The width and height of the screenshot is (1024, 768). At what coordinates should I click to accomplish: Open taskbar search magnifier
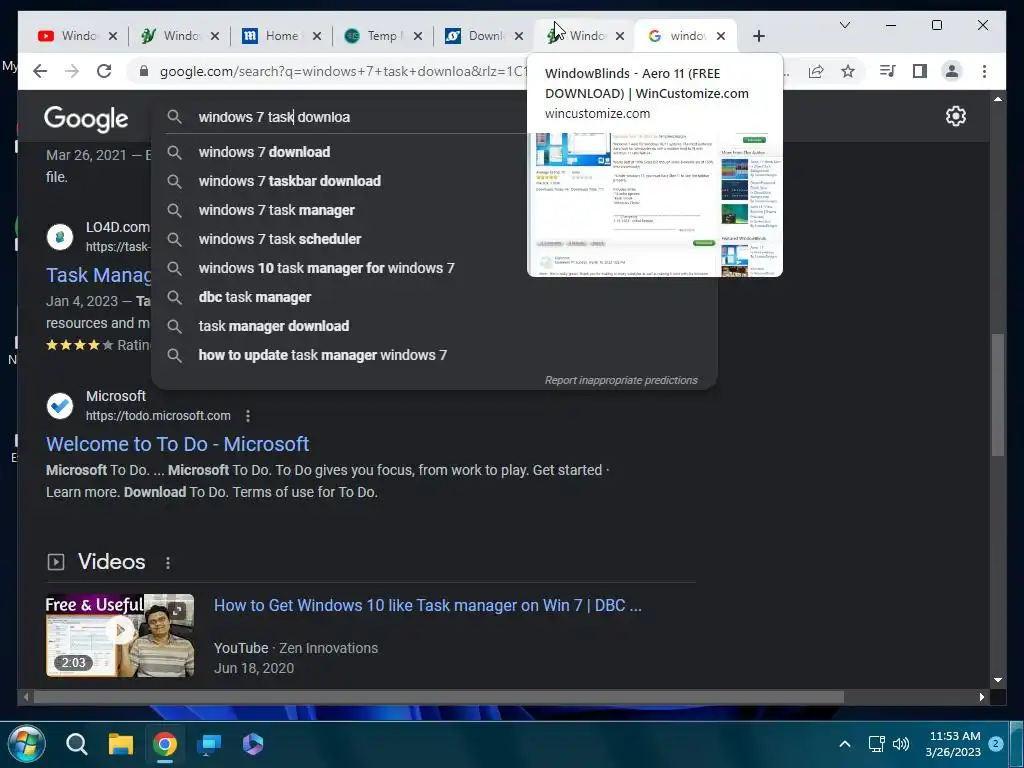[77, 744]
